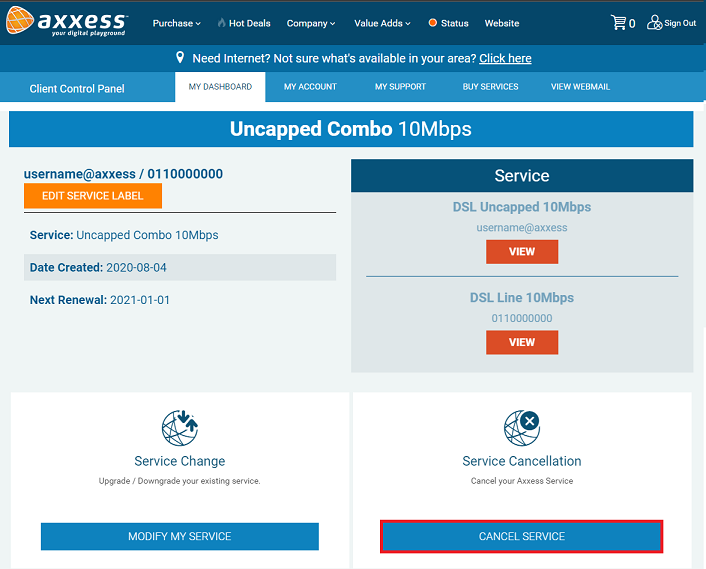Click the Service Change heading

(x=180, y=461)
